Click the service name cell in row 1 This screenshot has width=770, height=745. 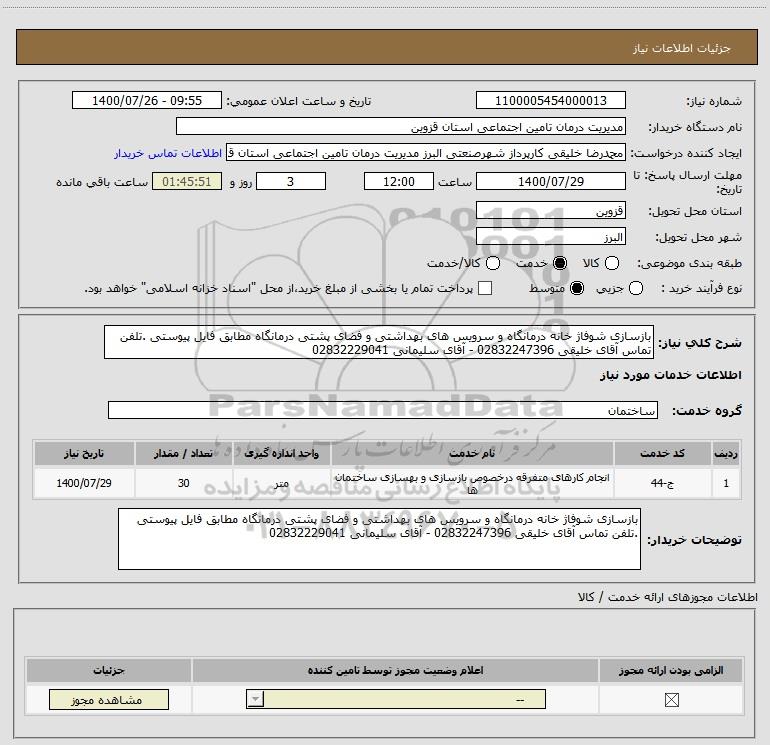coord(472,483)
